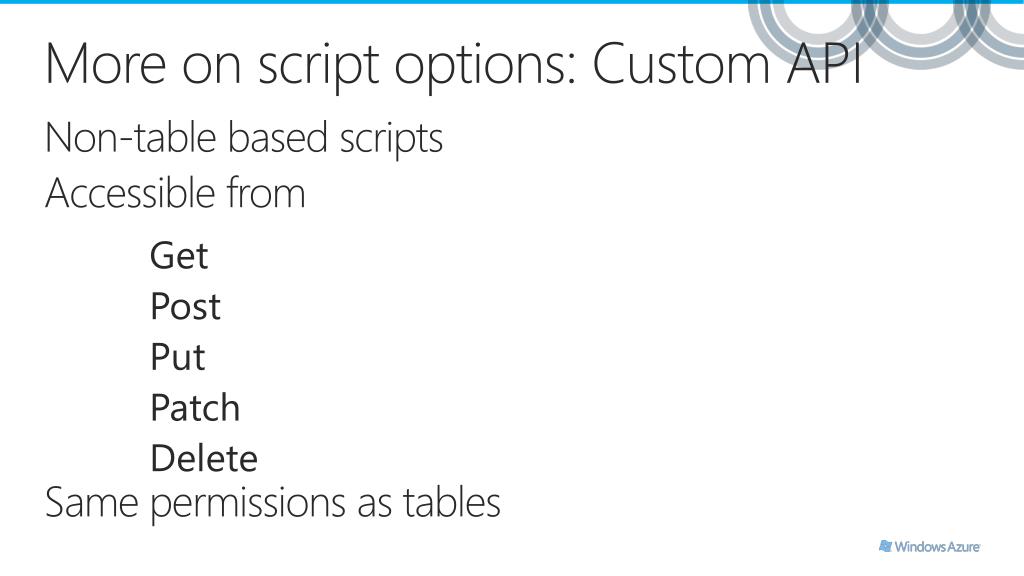
Task: Select the 'Put' method item
Action: (x=178, y=357)
